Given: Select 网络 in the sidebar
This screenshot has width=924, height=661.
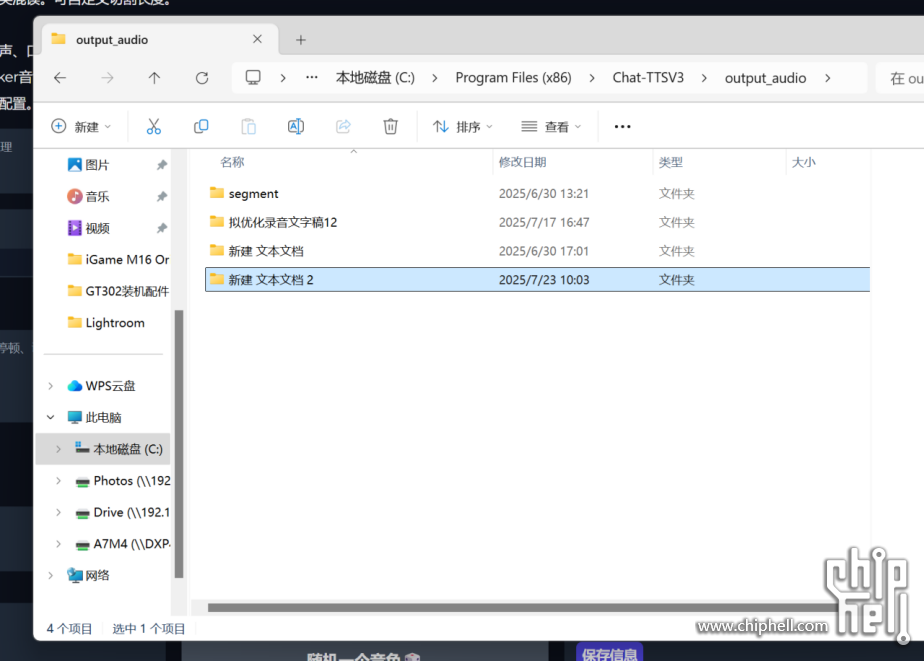Looking at the screenshot, I should point(88,575).
